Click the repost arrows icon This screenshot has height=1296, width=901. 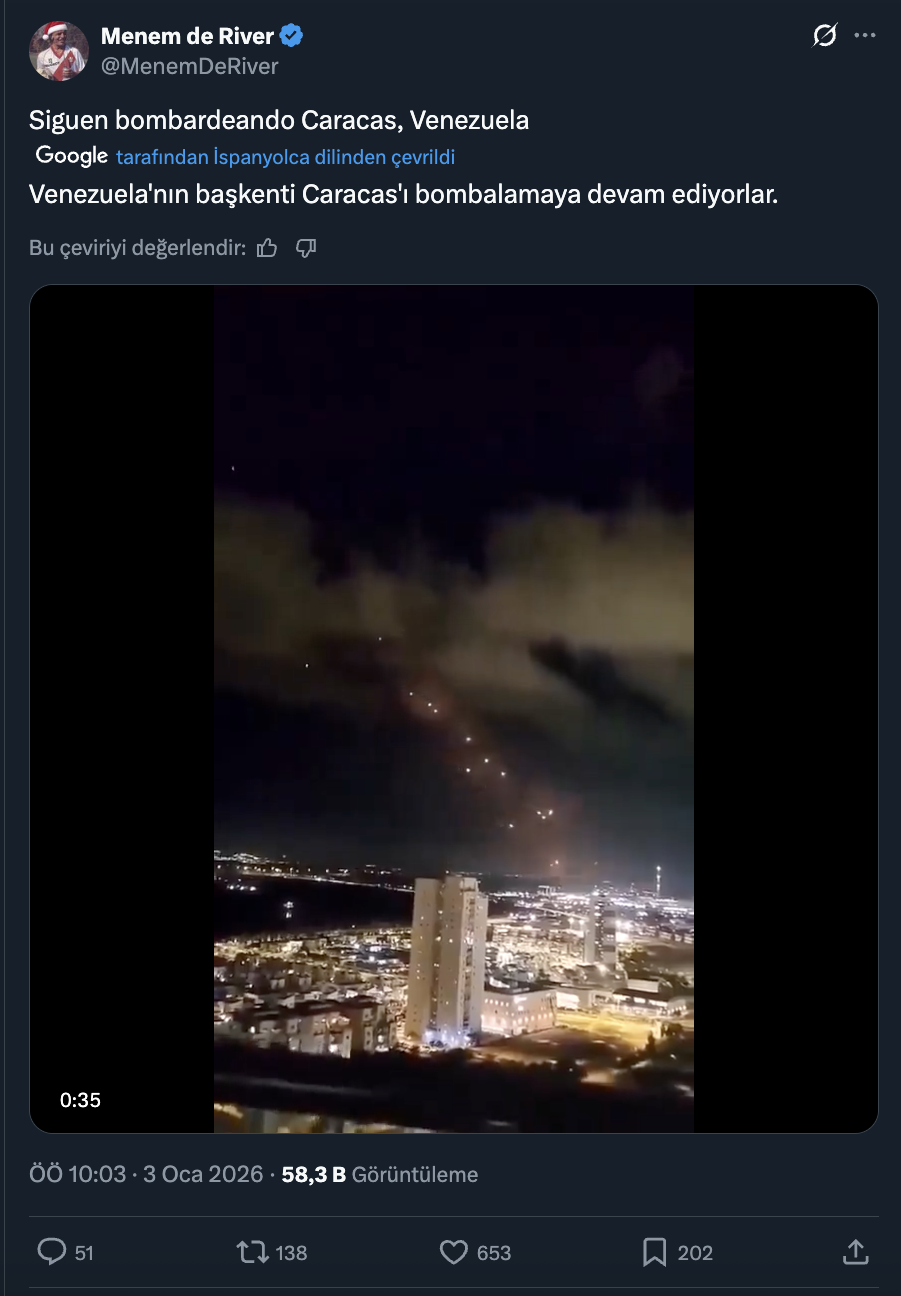[251, 1252]
